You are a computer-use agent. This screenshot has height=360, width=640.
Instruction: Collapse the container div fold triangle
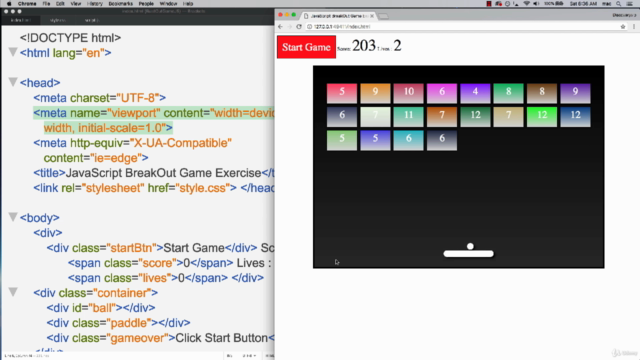click(13, 291)
